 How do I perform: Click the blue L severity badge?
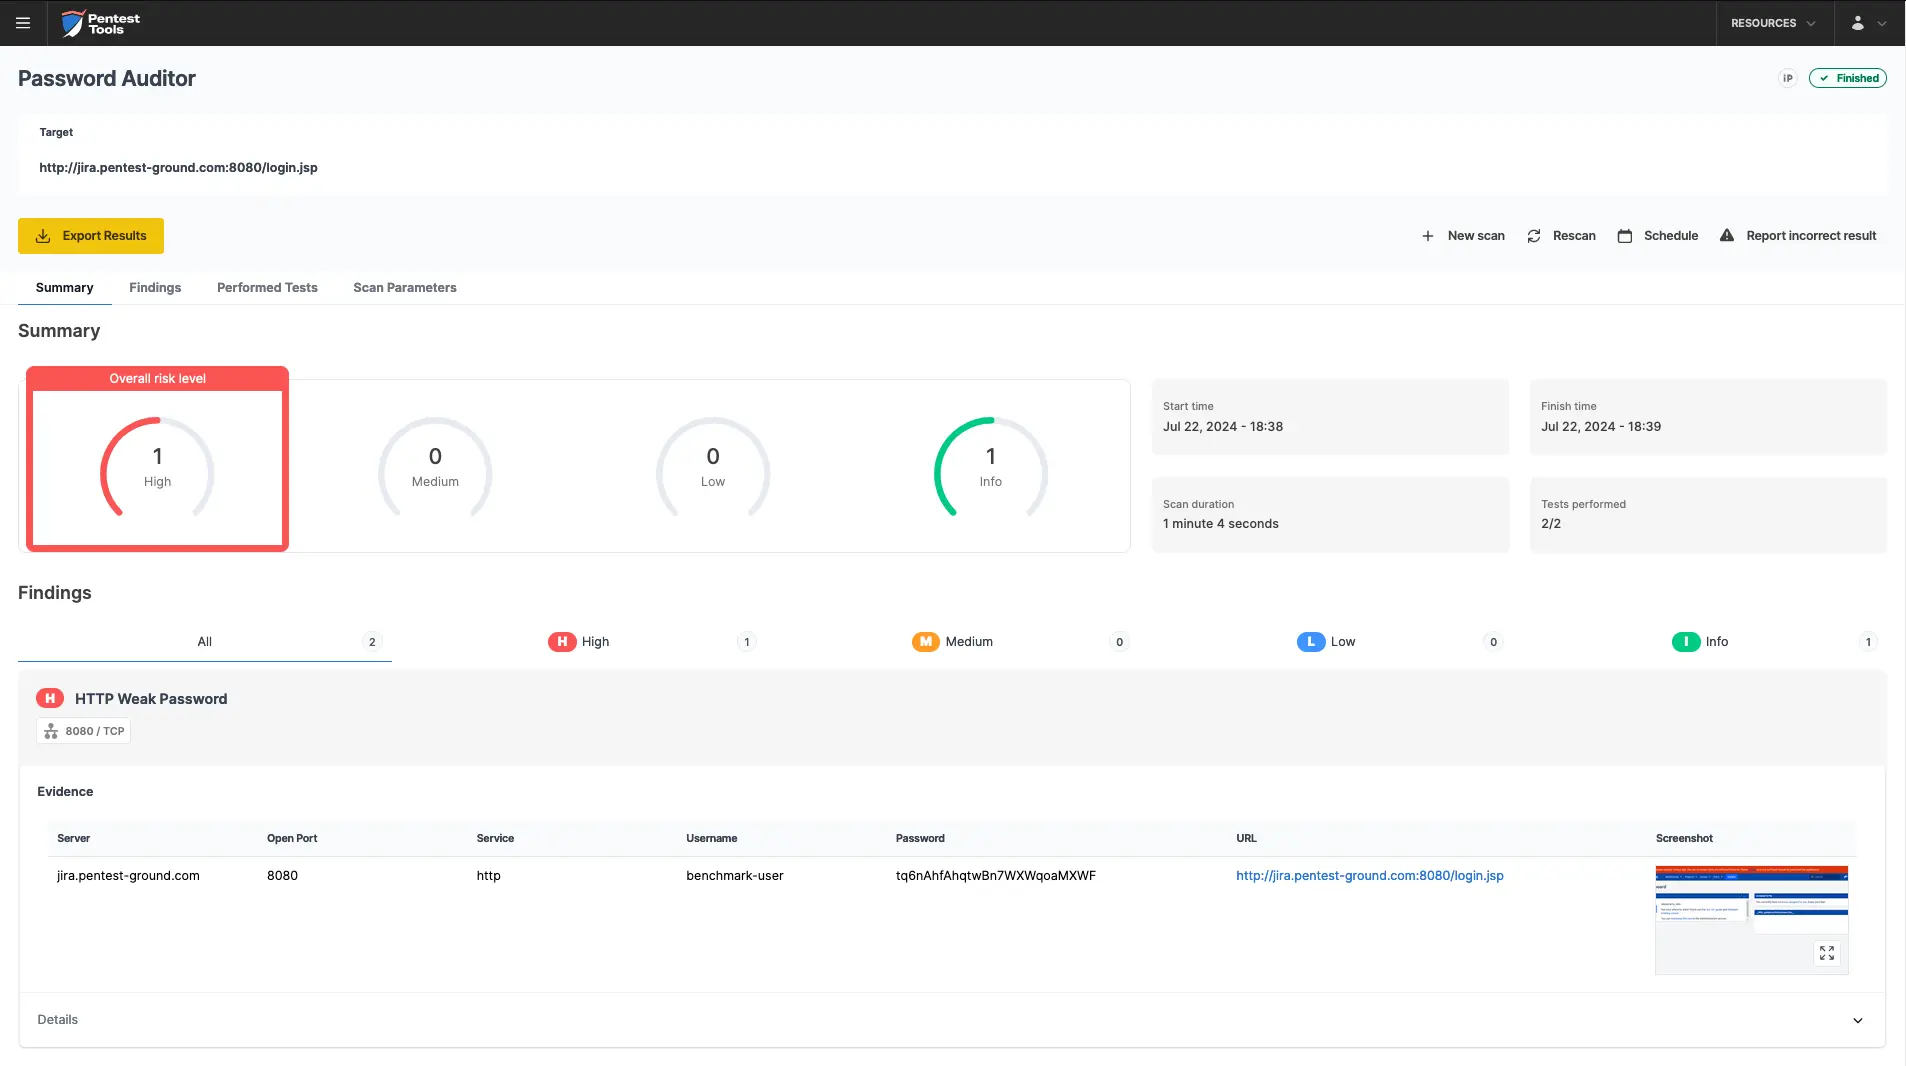click(1311, 642)
